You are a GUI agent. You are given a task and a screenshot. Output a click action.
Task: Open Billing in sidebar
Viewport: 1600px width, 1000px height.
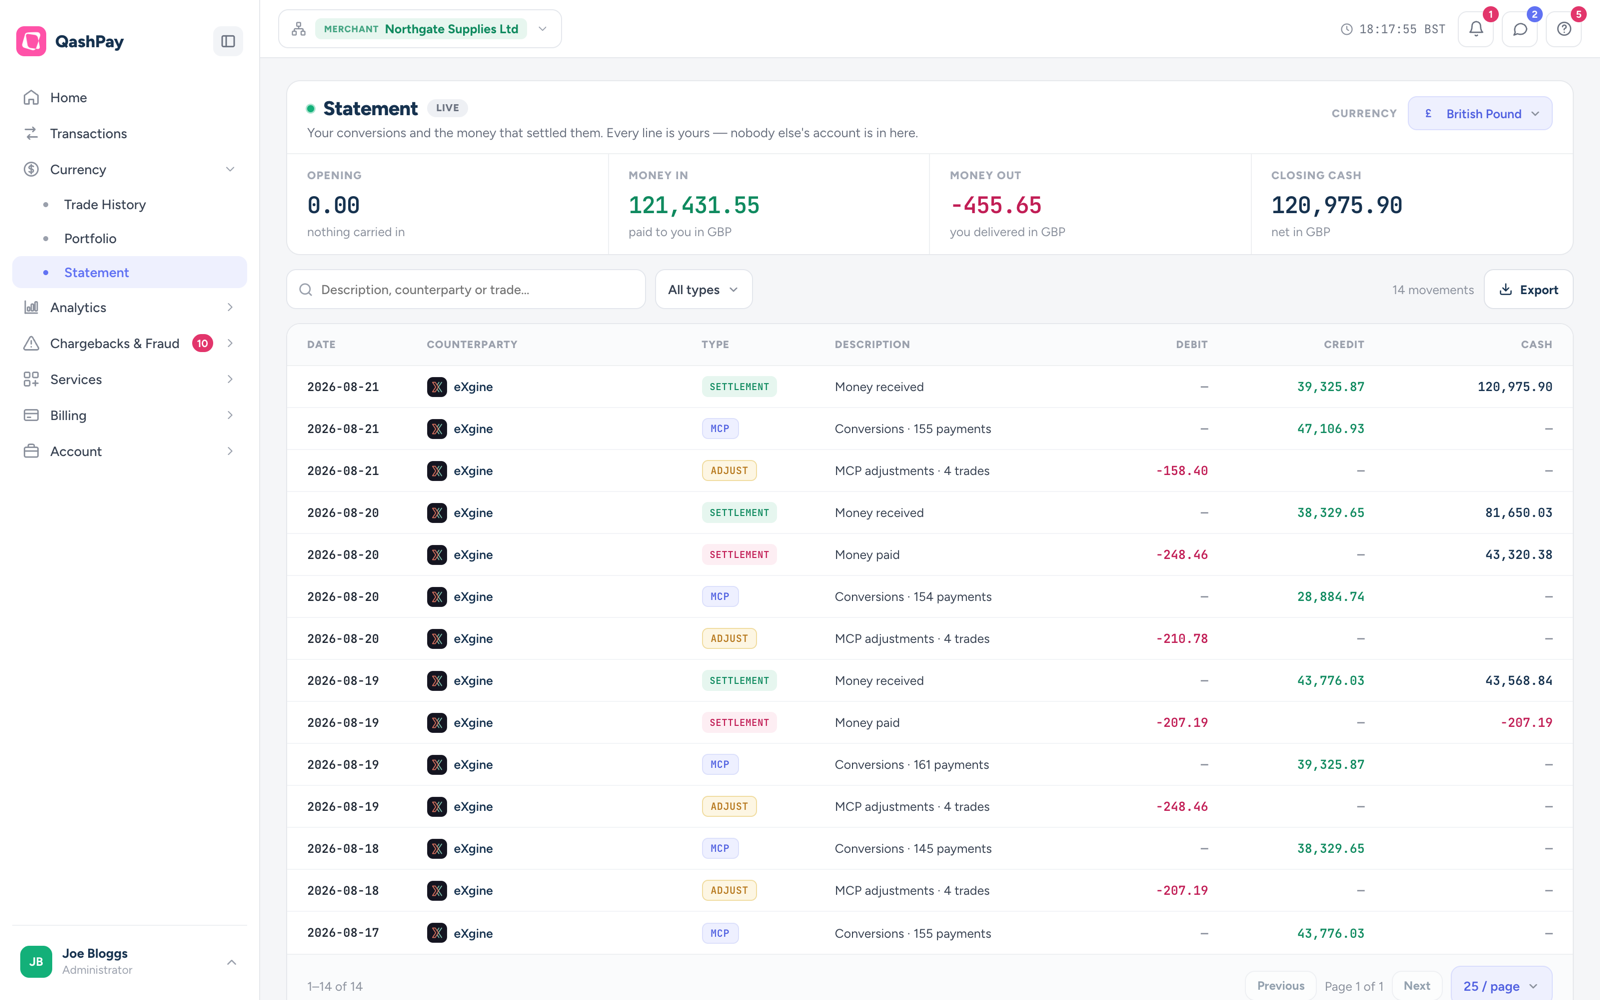(130, 415)
